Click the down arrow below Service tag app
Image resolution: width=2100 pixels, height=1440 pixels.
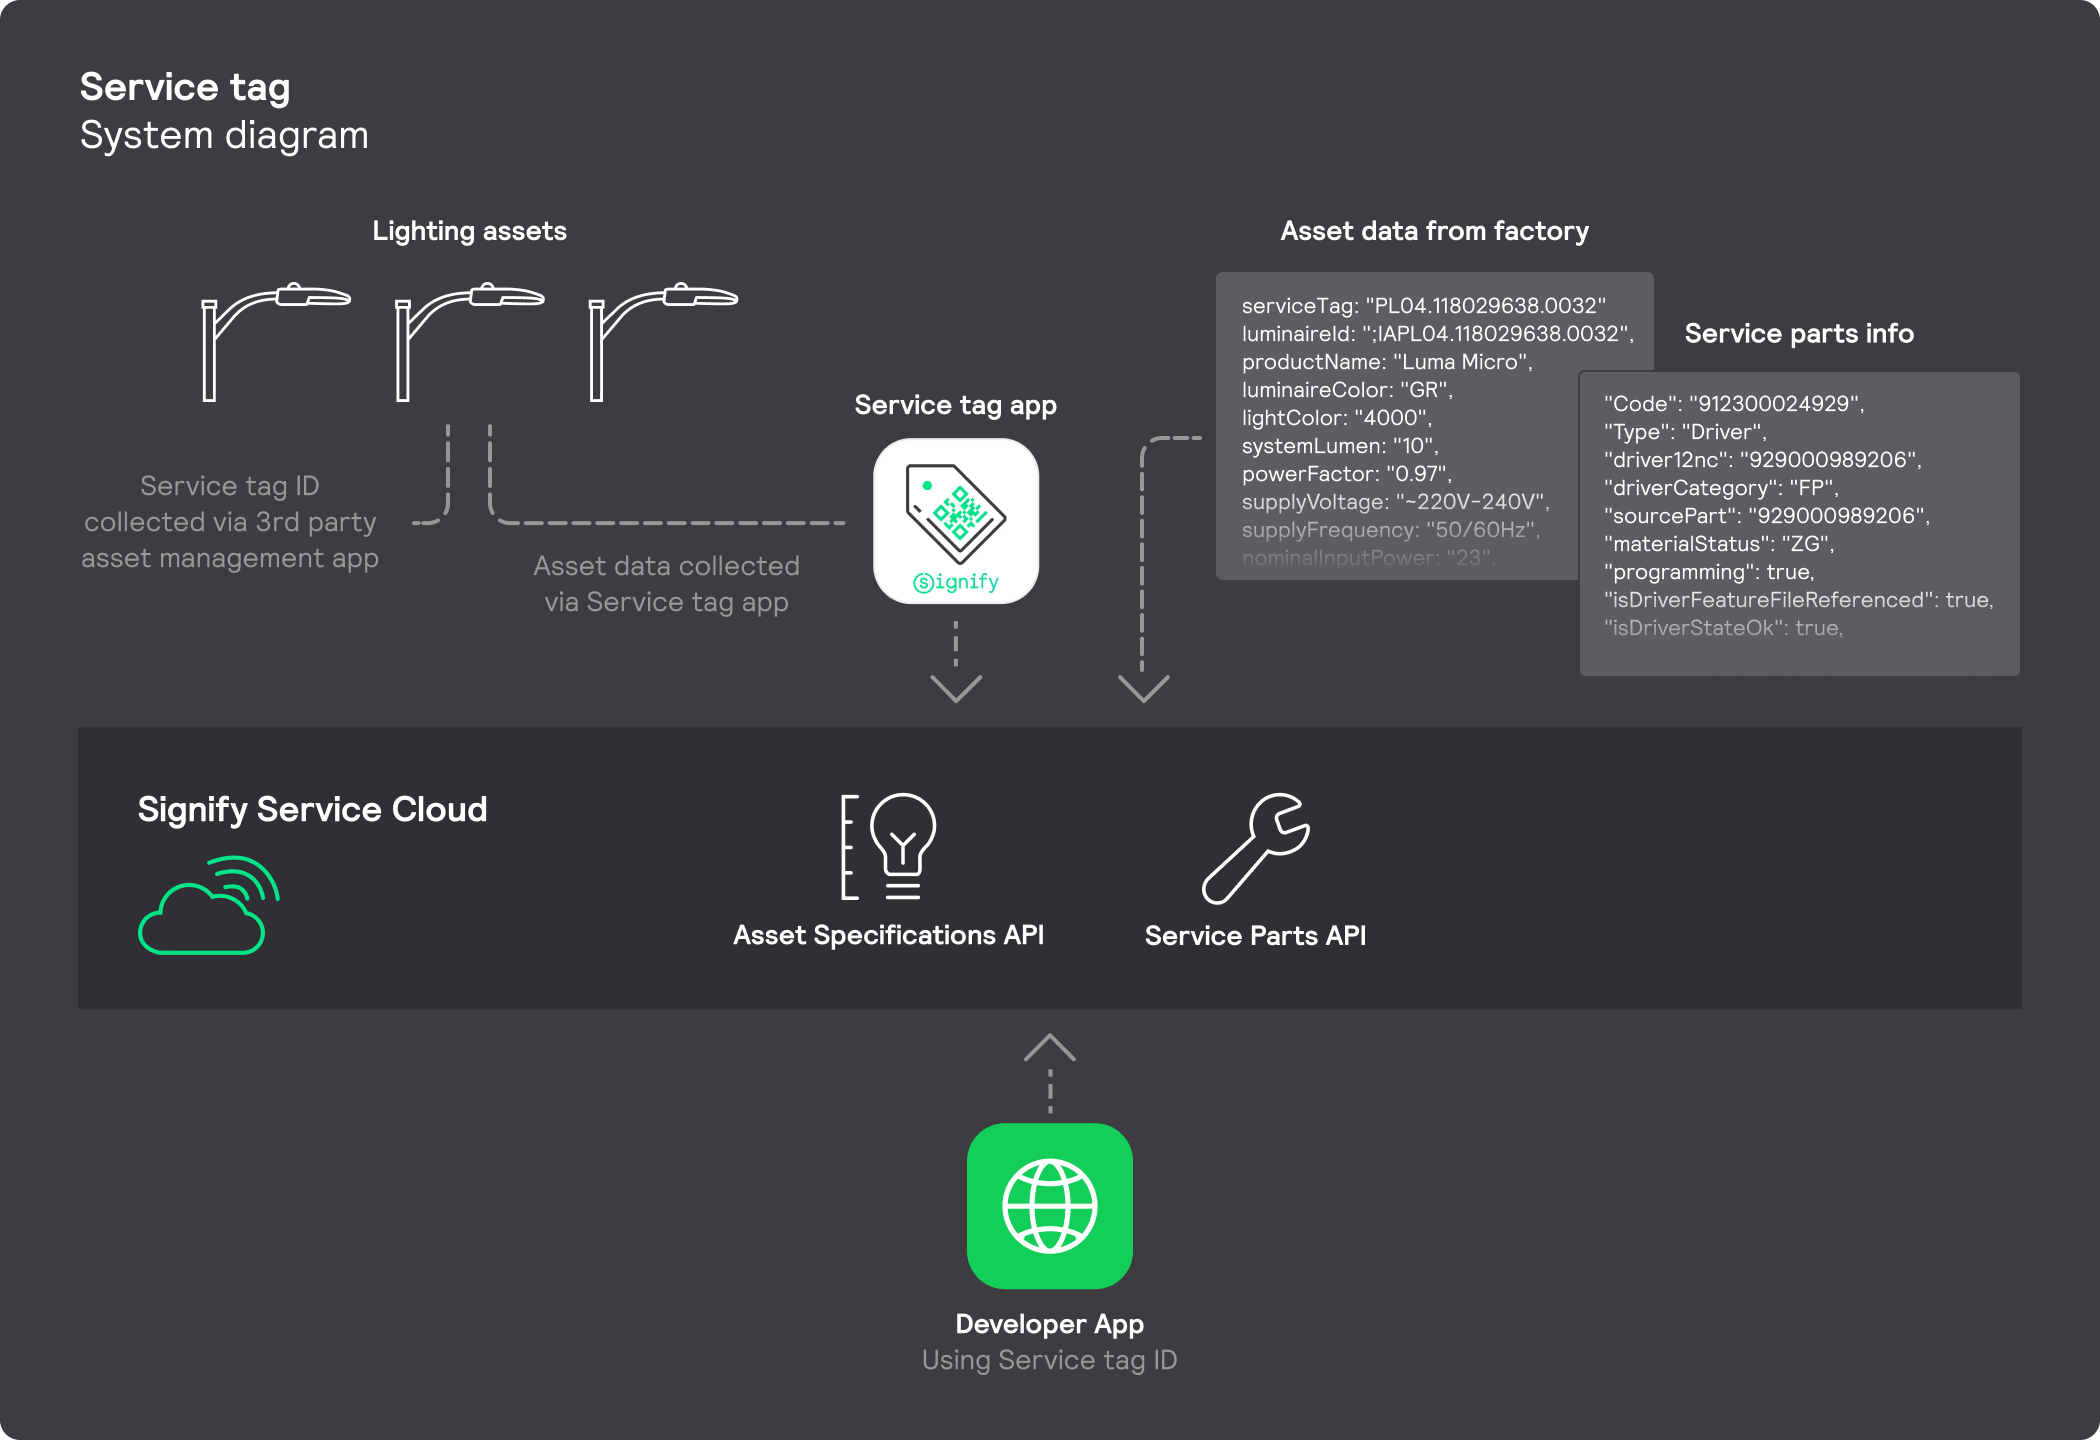click(956, 686)
